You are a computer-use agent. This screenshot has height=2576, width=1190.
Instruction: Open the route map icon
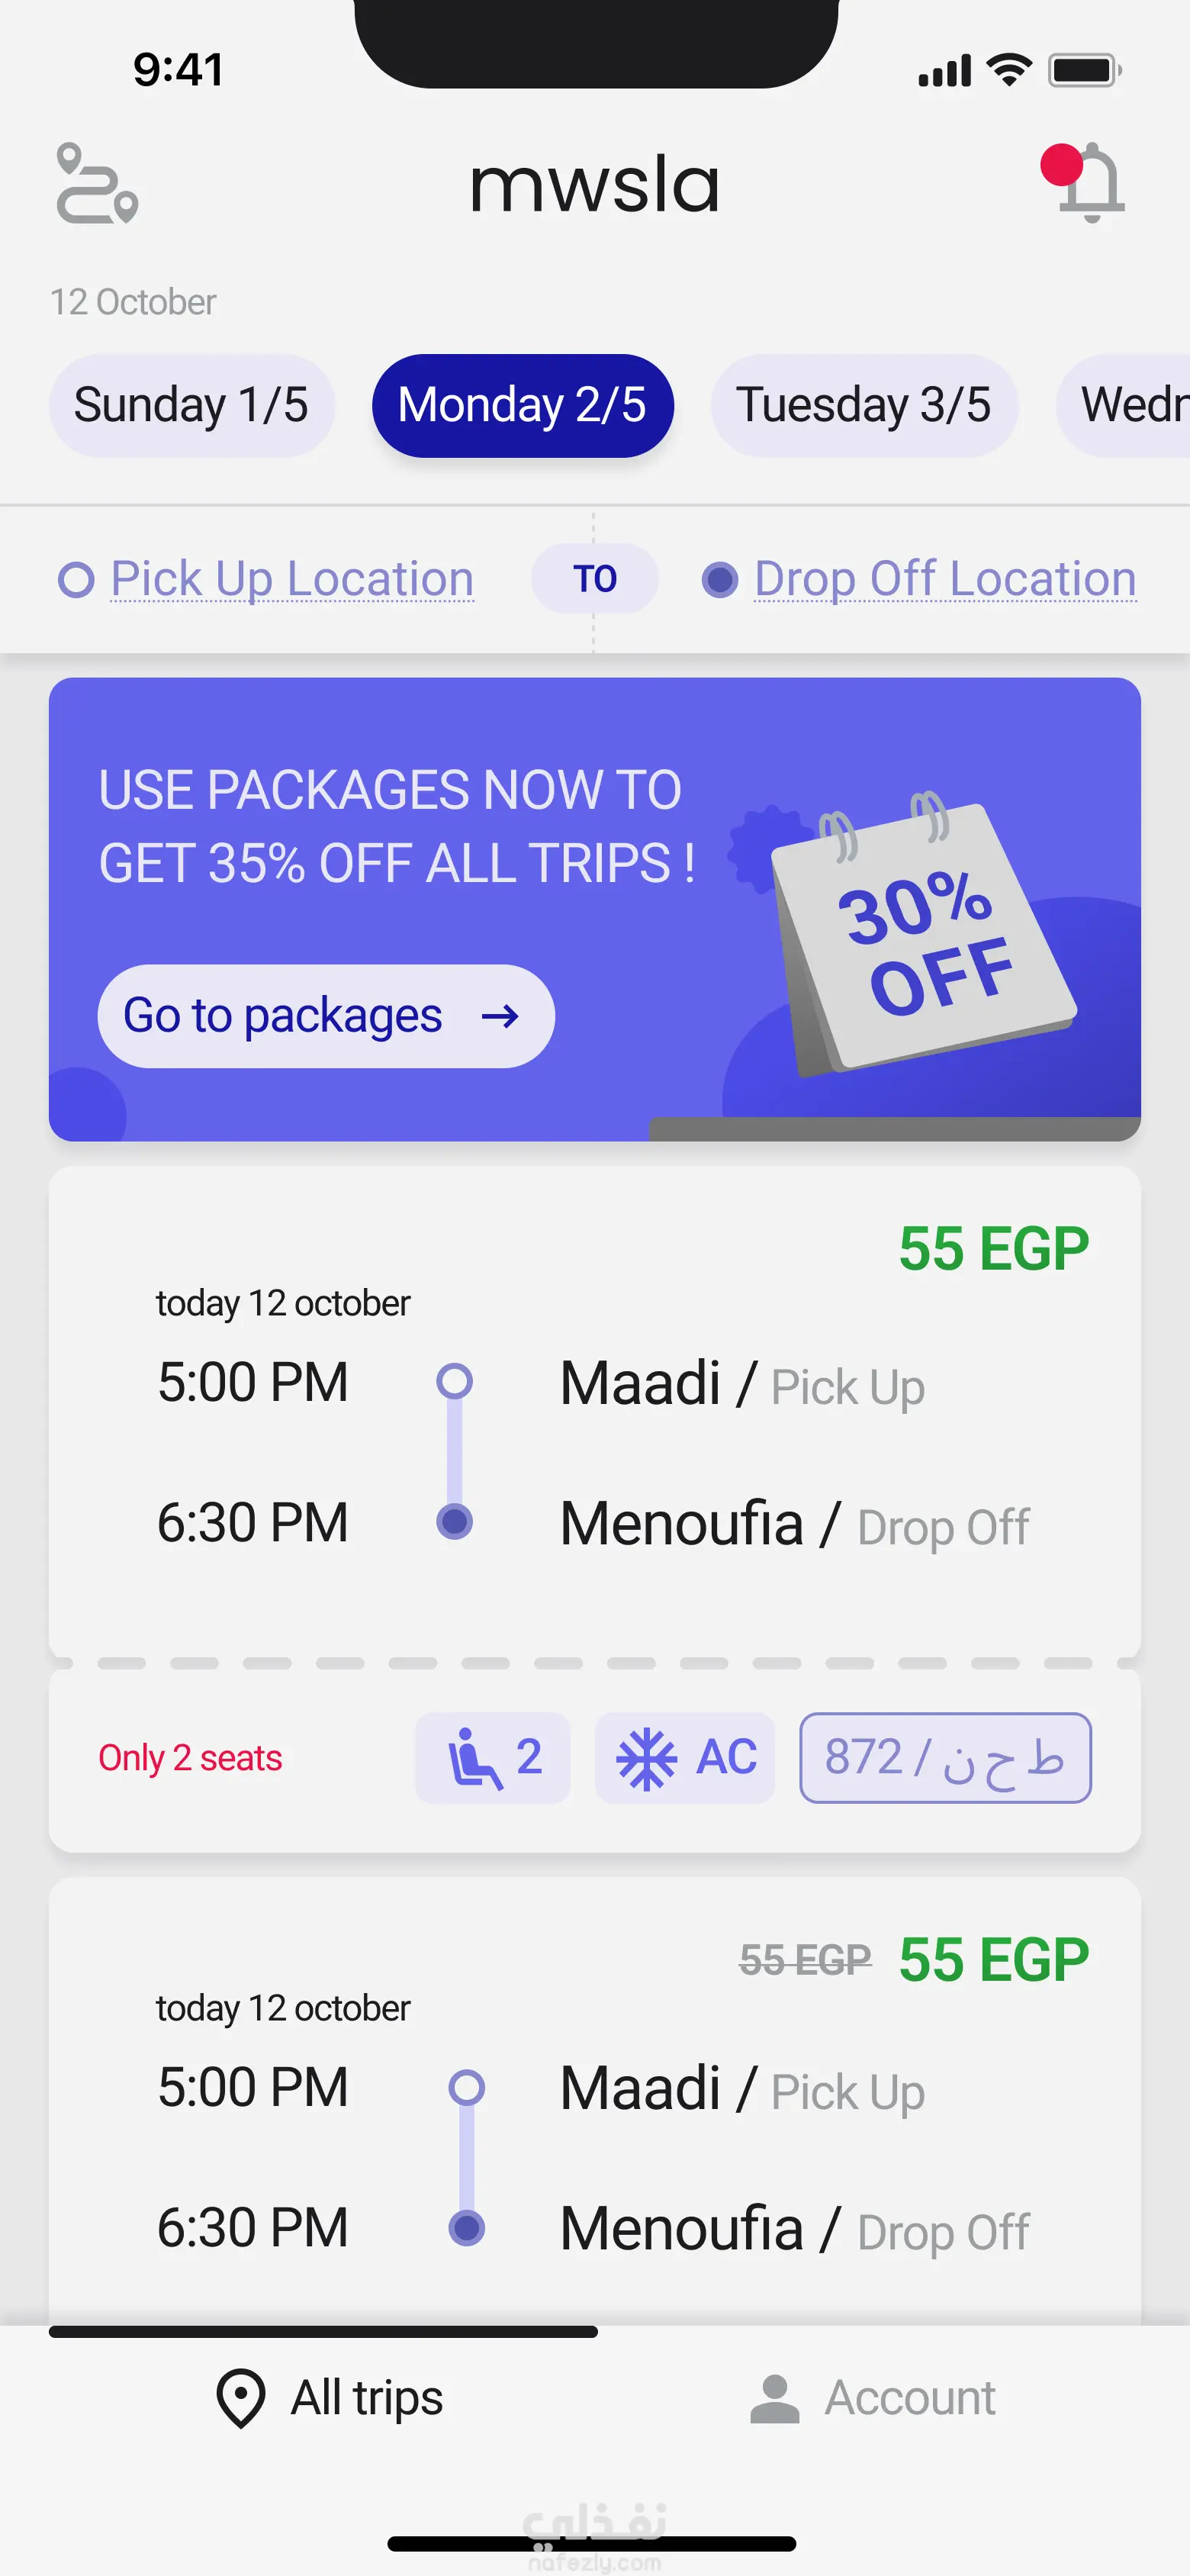(x=97, y=183)
